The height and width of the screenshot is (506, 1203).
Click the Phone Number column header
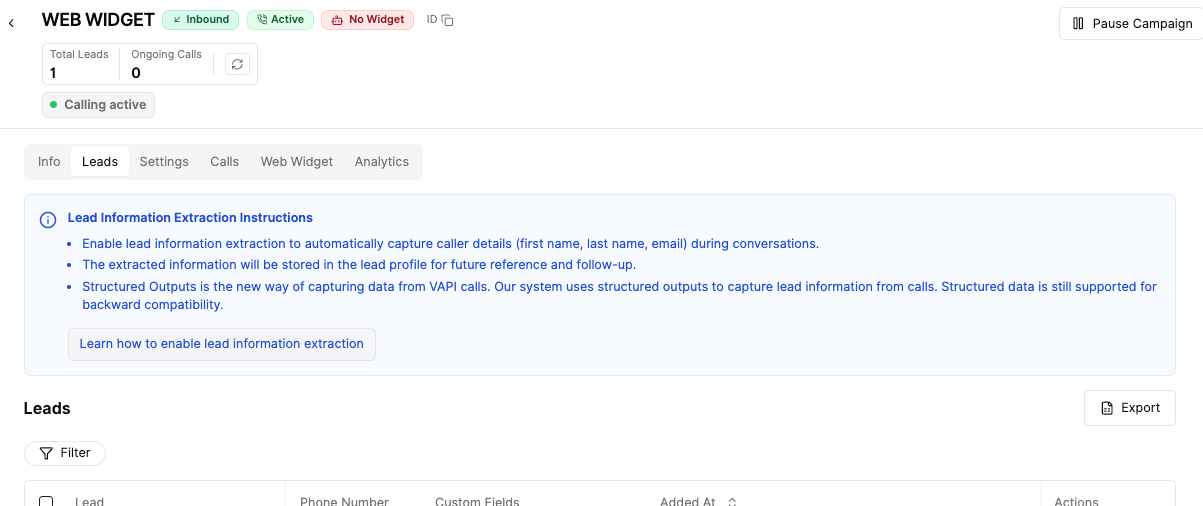point(344,501)
